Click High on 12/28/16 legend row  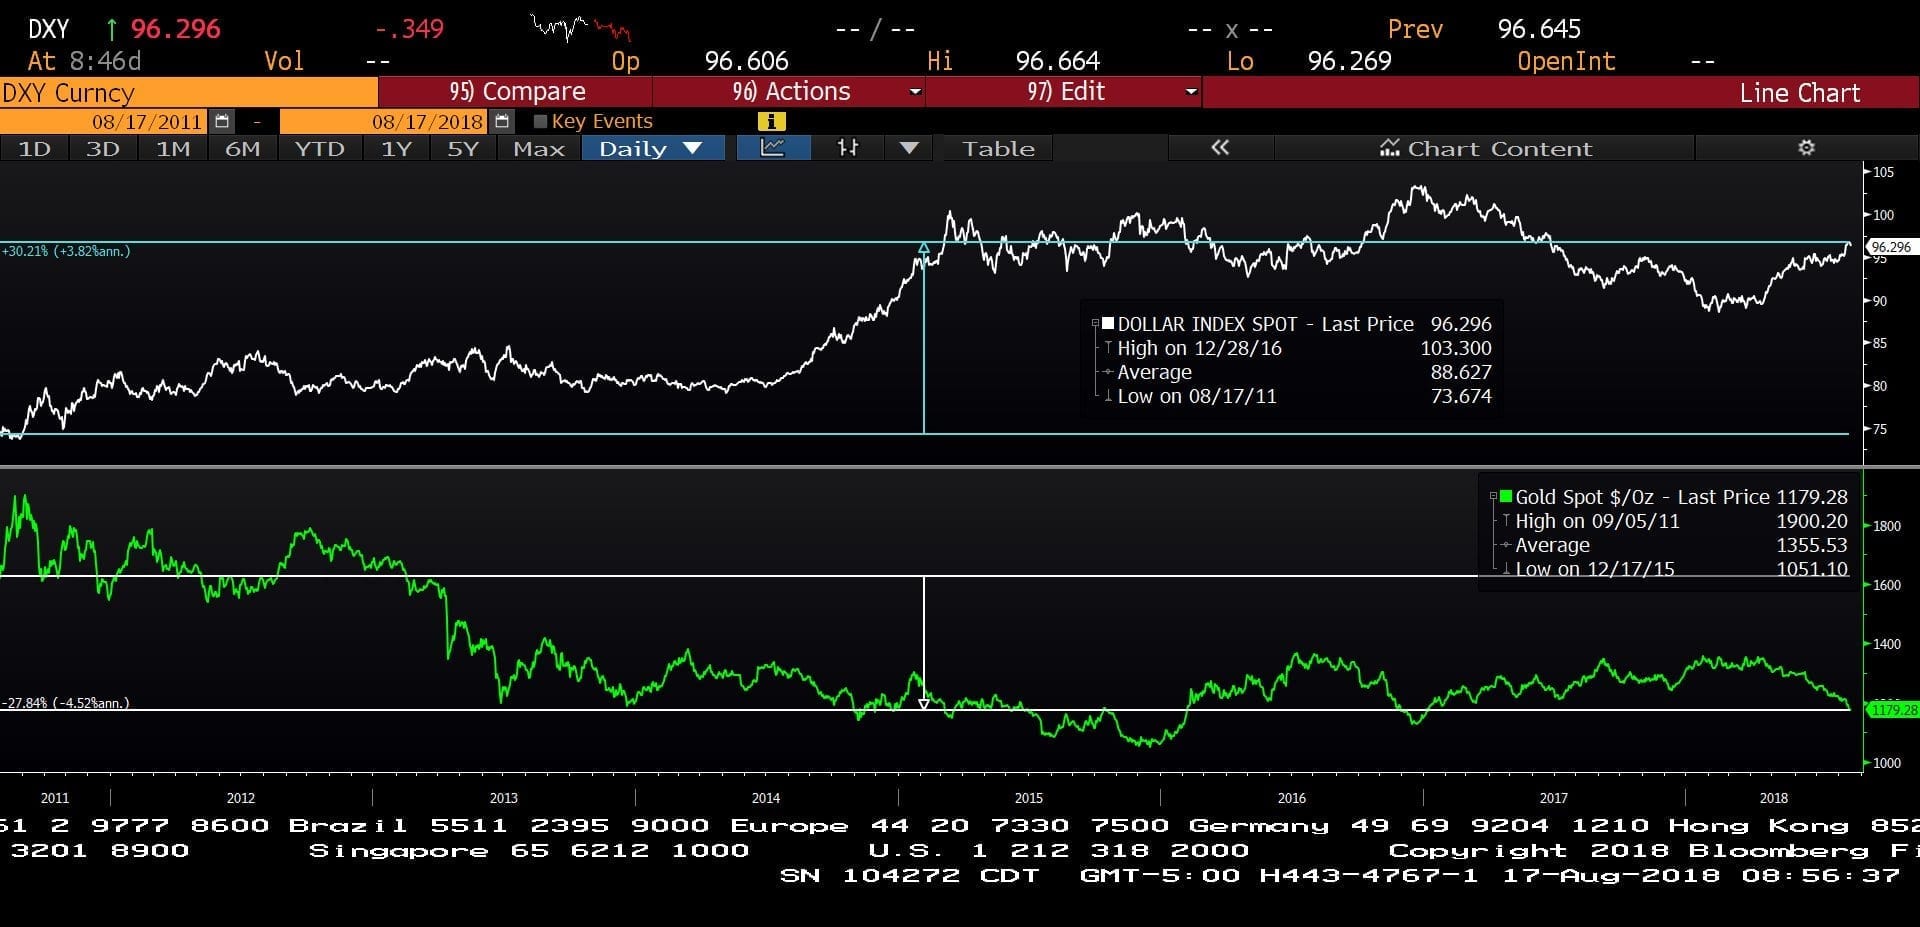pyautogui.click(x=1297, y=348)
